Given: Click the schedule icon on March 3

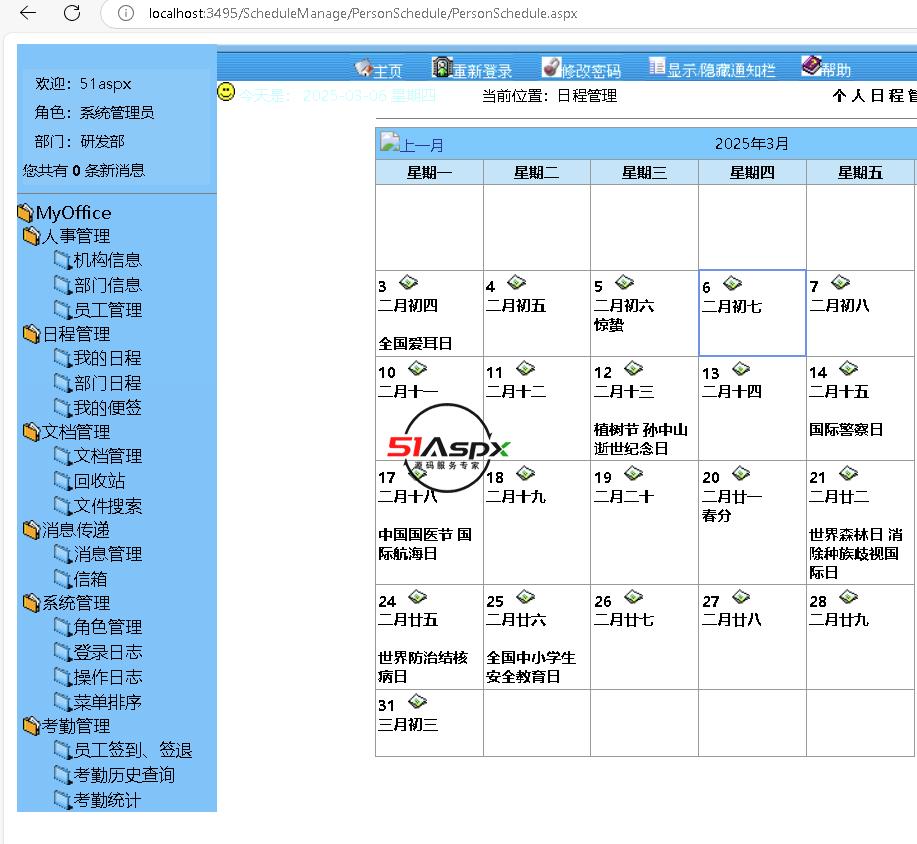Looking at the screenshot, I should 408,283.
